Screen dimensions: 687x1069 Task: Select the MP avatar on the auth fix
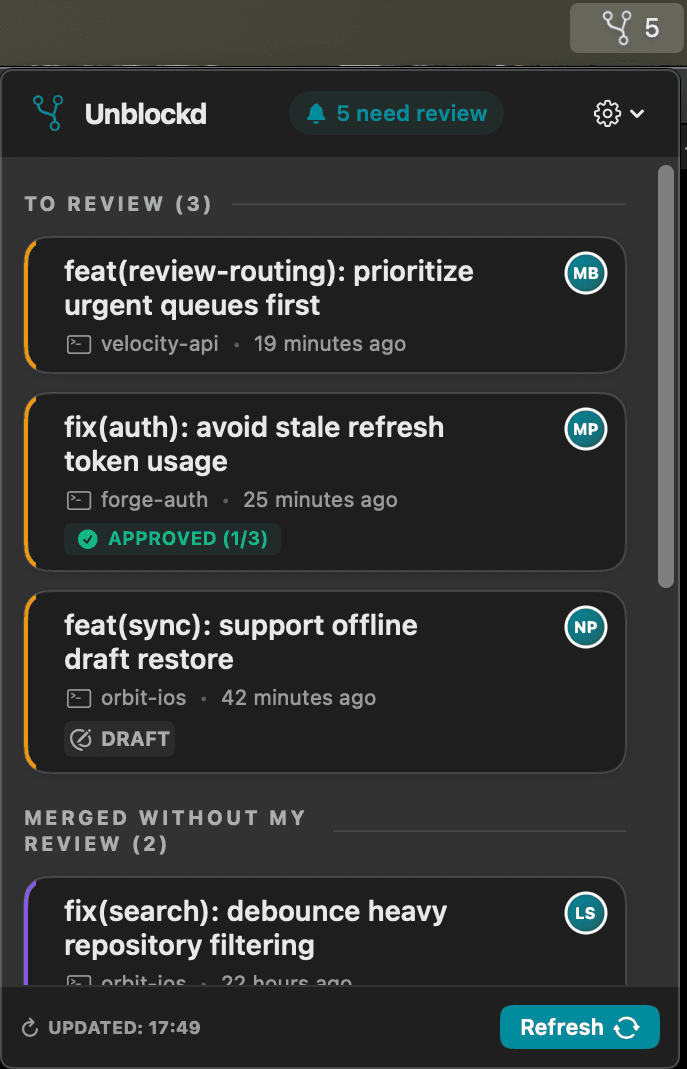tap(586, 429)
